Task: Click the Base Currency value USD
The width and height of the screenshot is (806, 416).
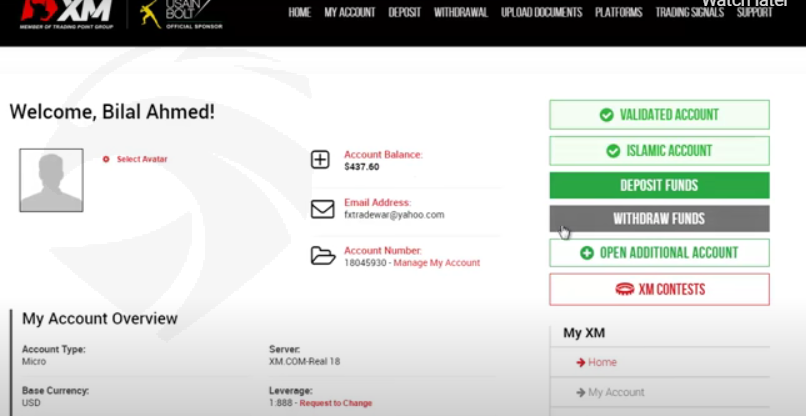Action: [x=31, y=403]
